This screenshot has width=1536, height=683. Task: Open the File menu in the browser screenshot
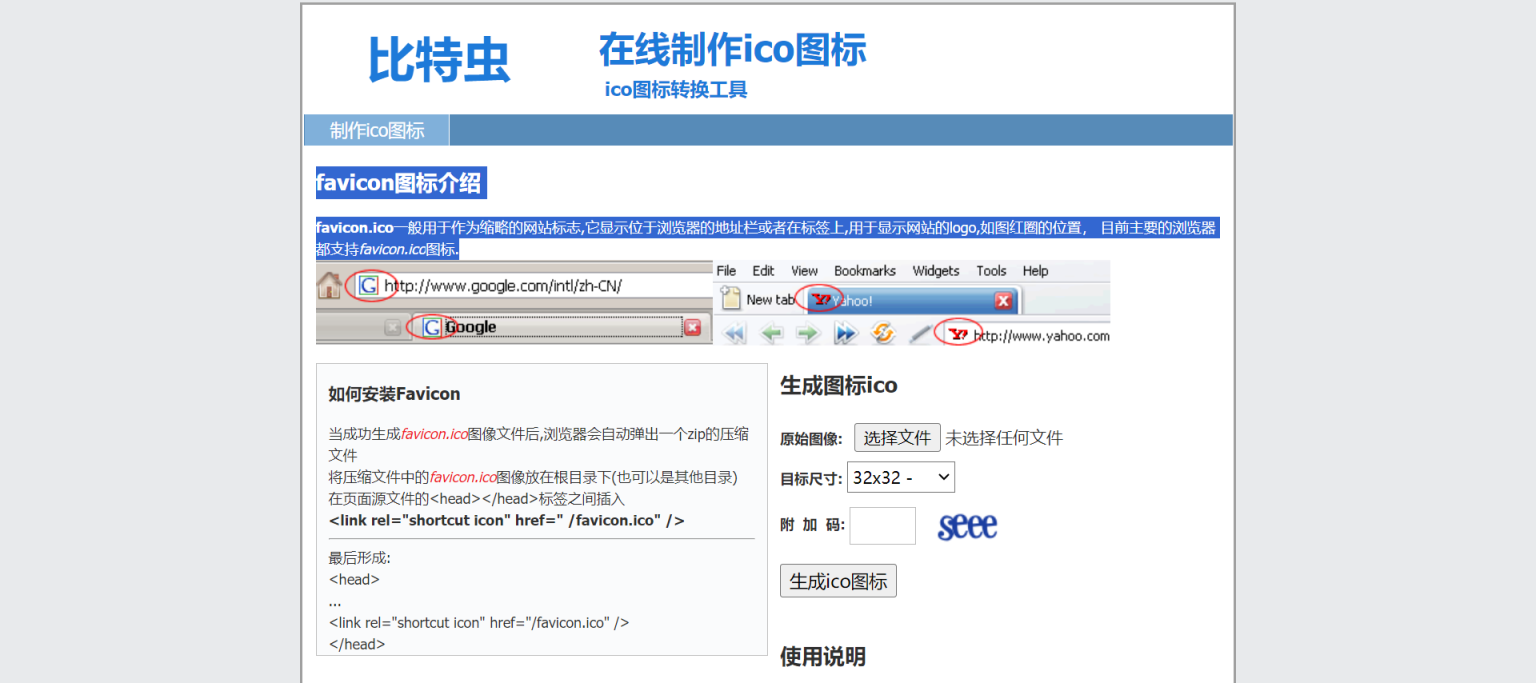(x=725, y=271)
